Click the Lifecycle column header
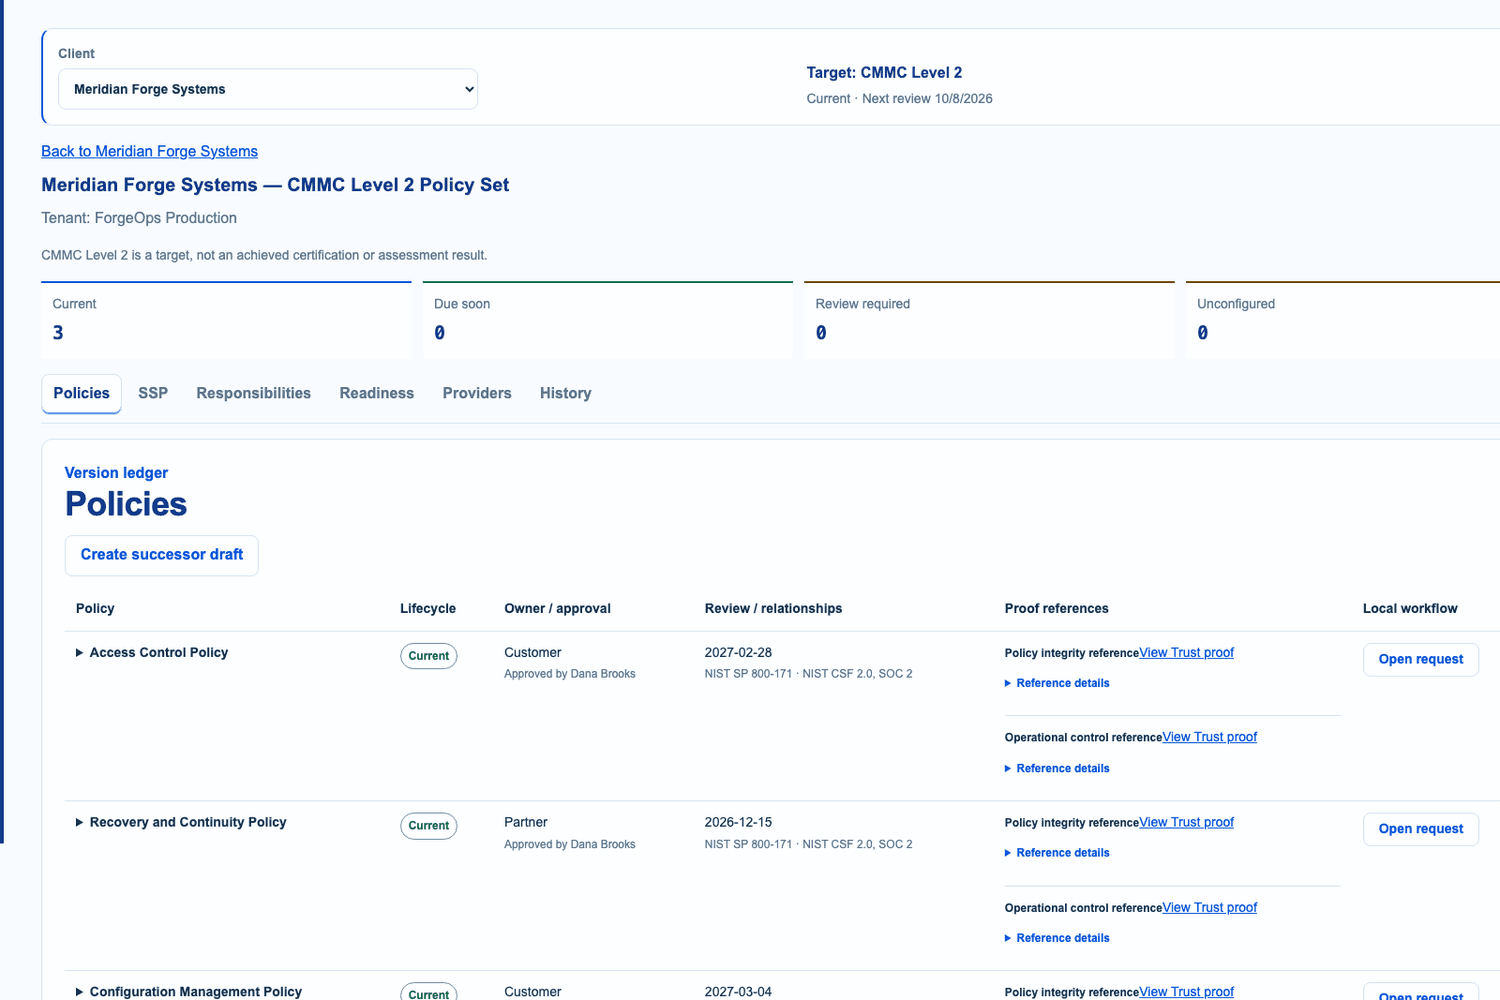The image size is (1500, 1000). click(x=428, y=608)
